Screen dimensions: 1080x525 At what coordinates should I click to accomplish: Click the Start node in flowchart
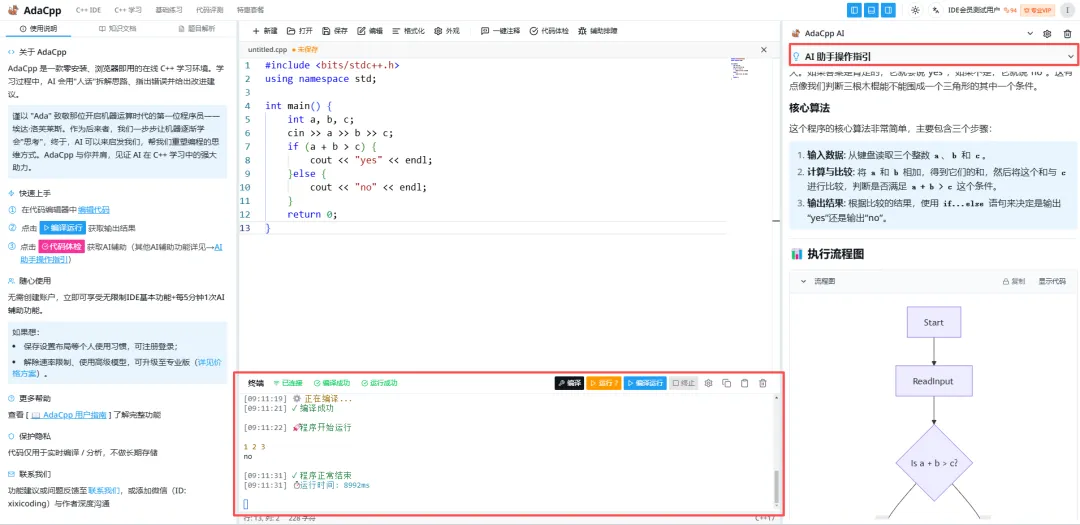(933, 322)
